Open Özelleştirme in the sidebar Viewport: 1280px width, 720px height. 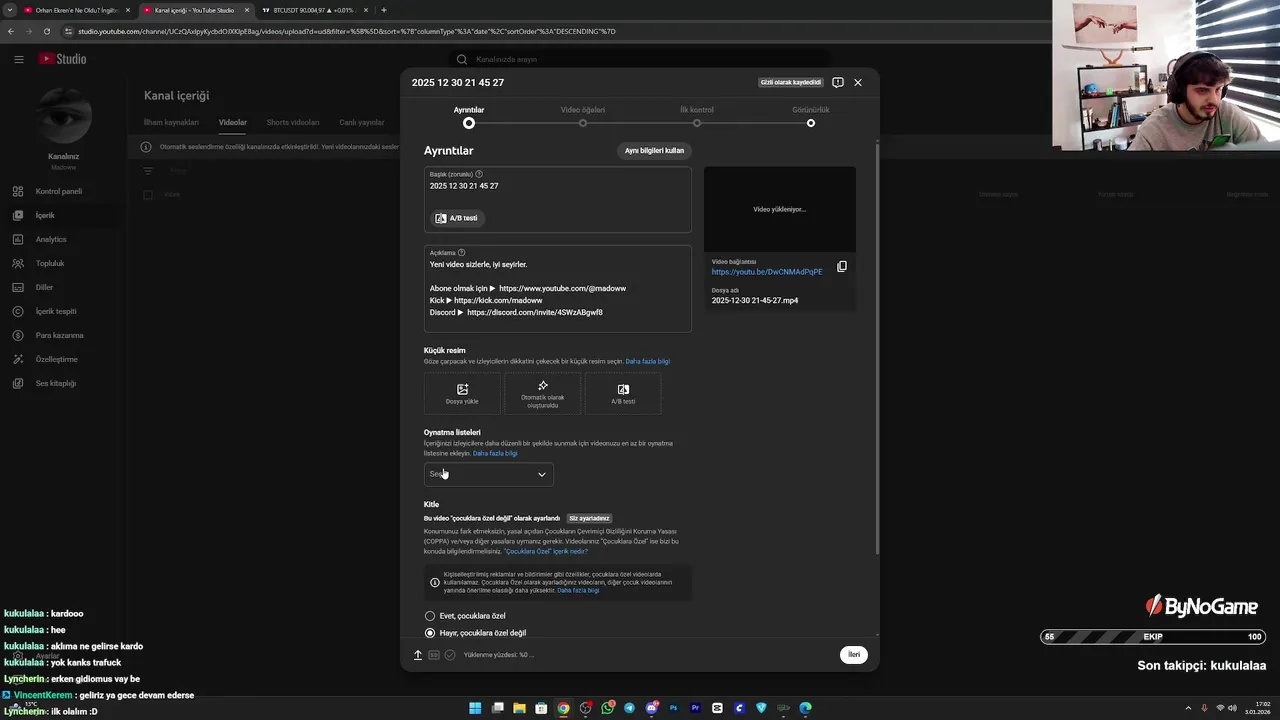60,359
